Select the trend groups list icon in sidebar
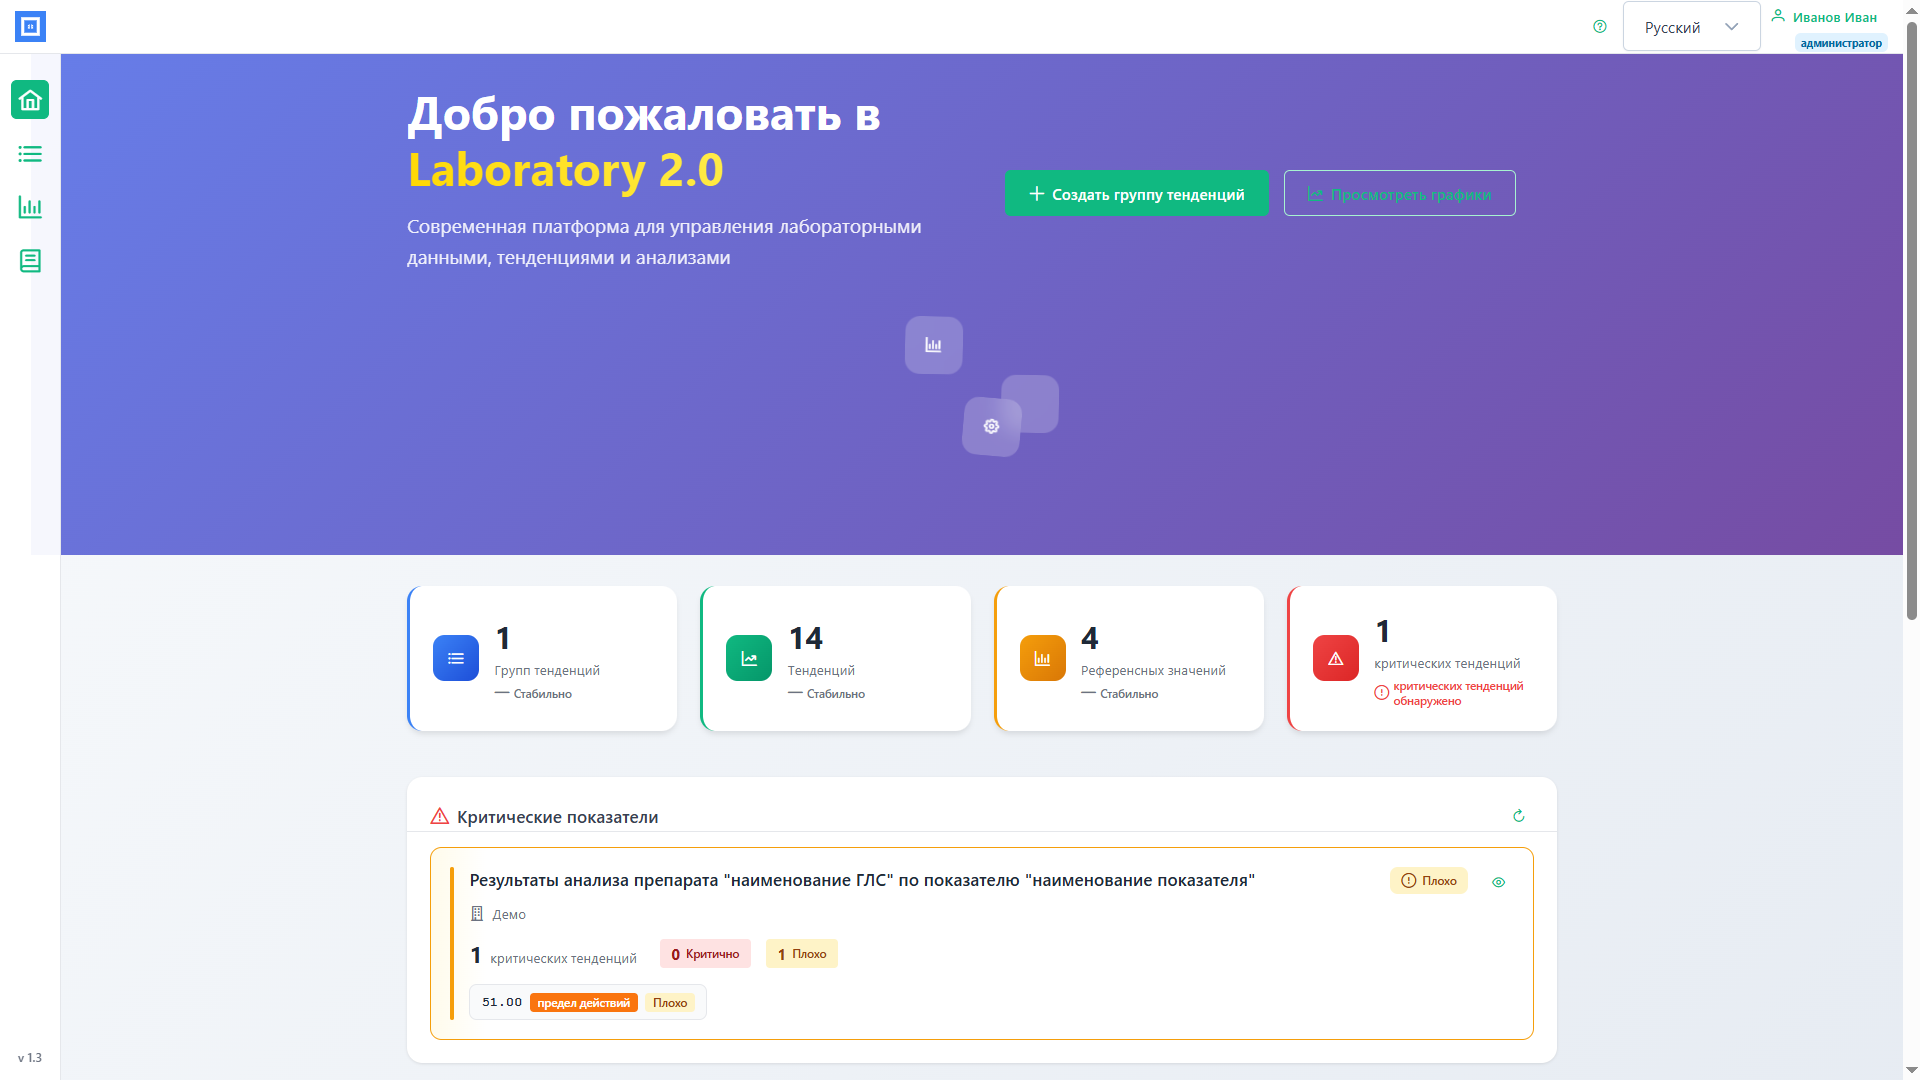The width and height of the screenshot is (1920, 1080). [x=29, y=154]
